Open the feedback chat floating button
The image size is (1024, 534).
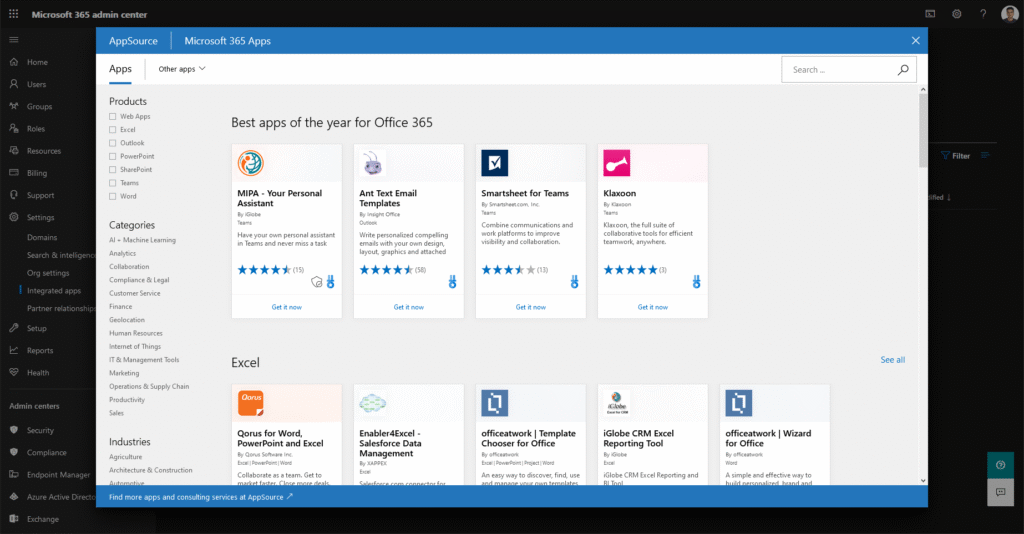coord(1000,492)
